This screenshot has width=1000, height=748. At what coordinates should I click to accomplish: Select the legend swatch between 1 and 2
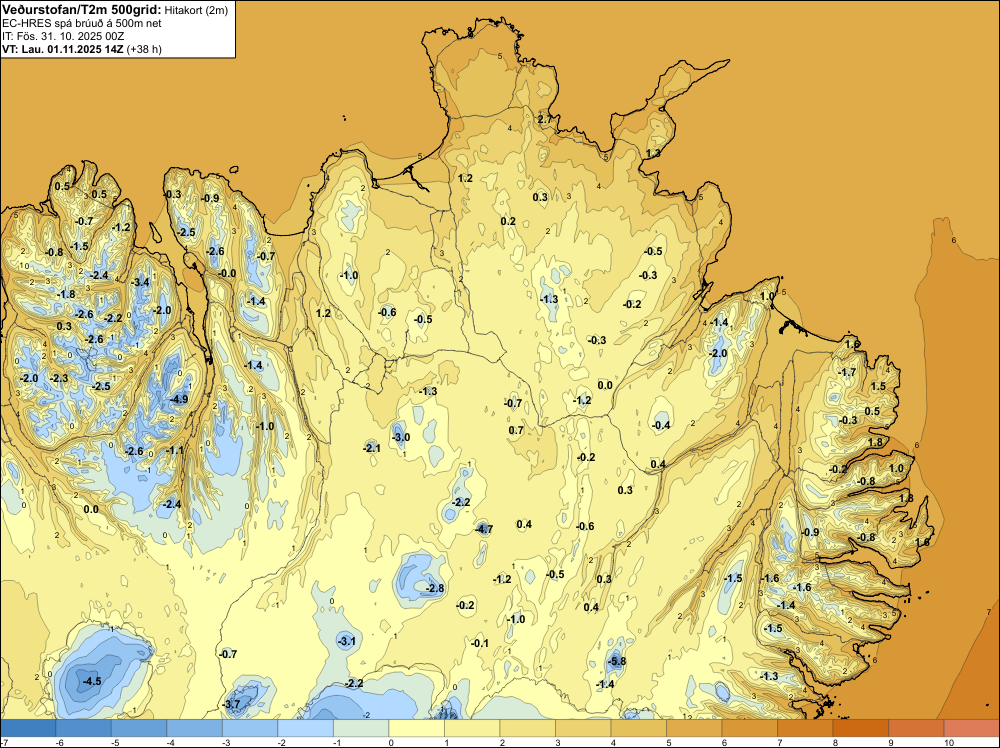pyautogui.click(x=472, y=728)
